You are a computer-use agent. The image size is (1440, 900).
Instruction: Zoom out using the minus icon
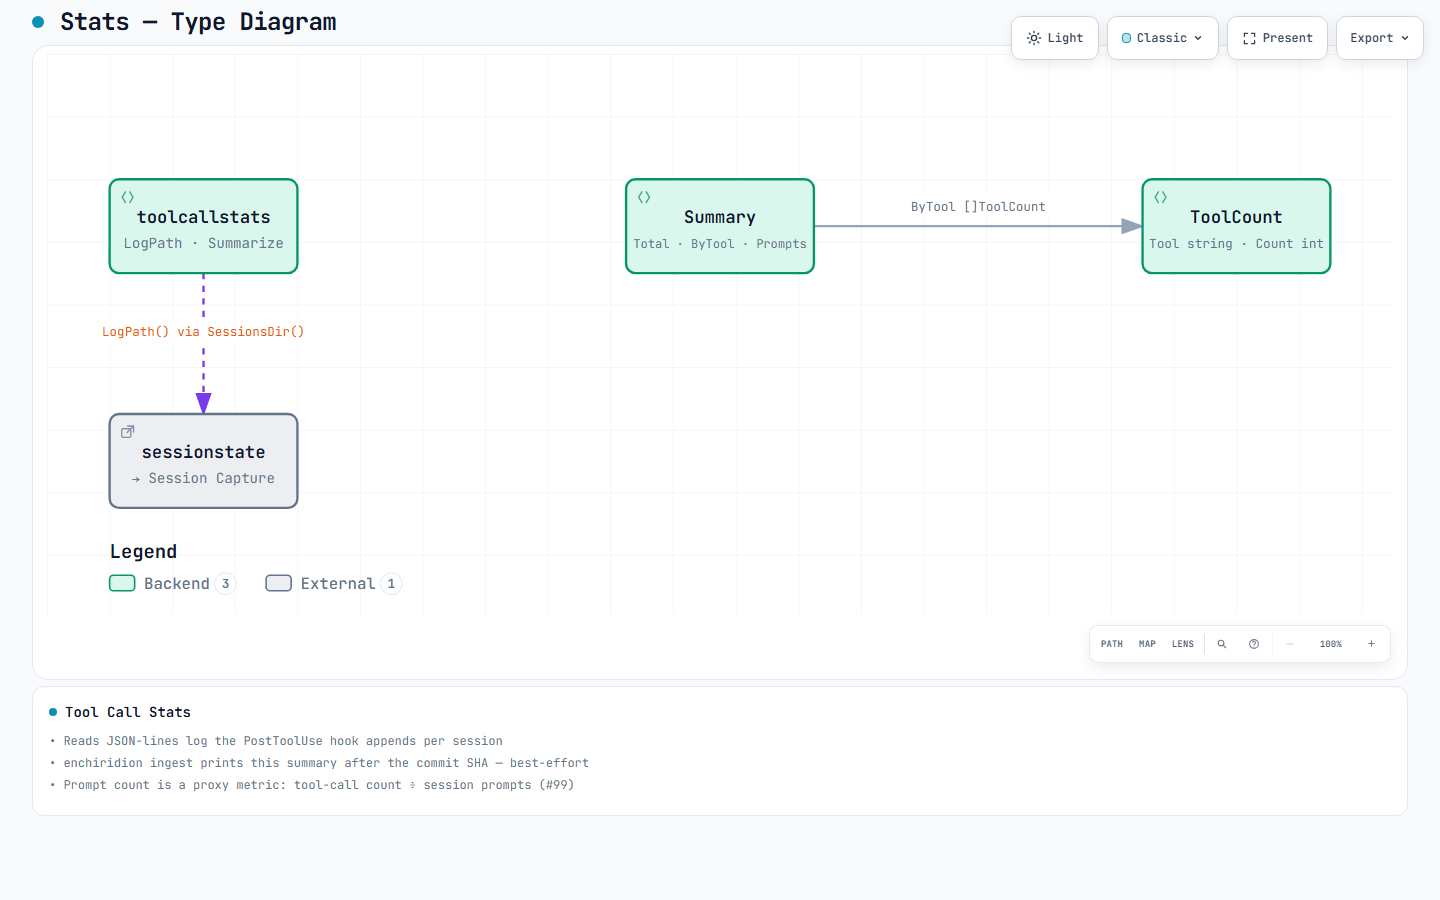coord(1290,644)
